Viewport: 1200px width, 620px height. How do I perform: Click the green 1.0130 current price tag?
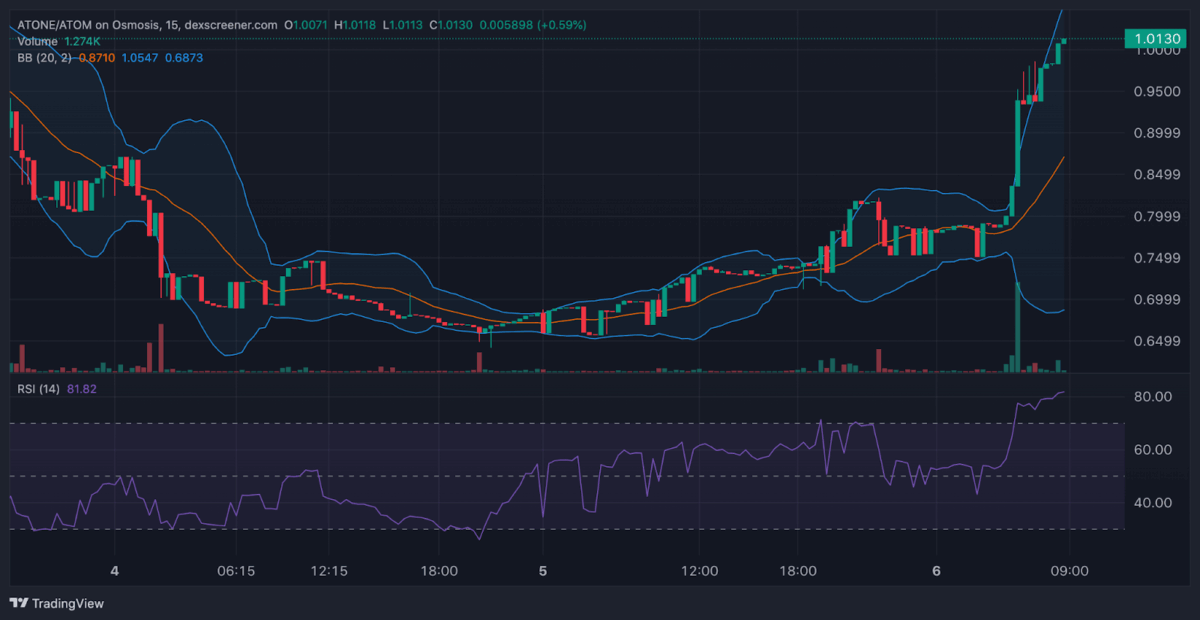pos(1155,39)
